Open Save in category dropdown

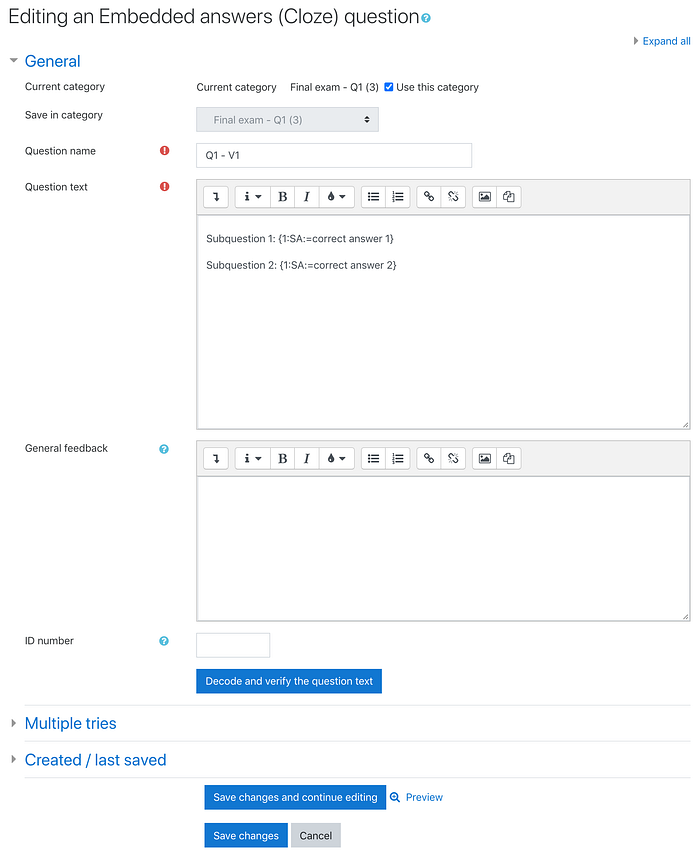287,120
